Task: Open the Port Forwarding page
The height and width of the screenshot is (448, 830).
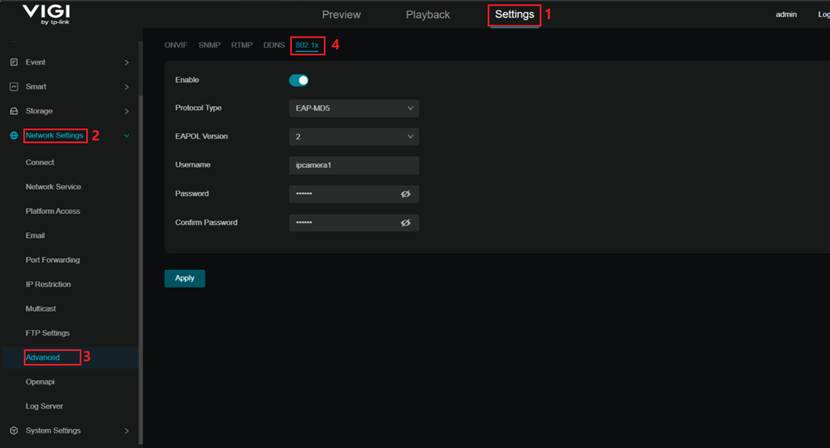Action: click(x=52, y=260)
